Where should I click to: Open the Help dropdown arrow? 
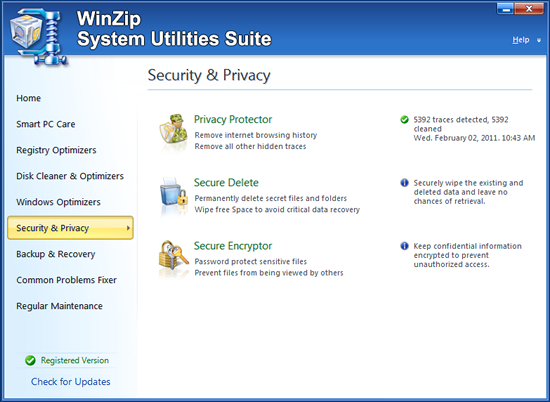tap(539, 40)
